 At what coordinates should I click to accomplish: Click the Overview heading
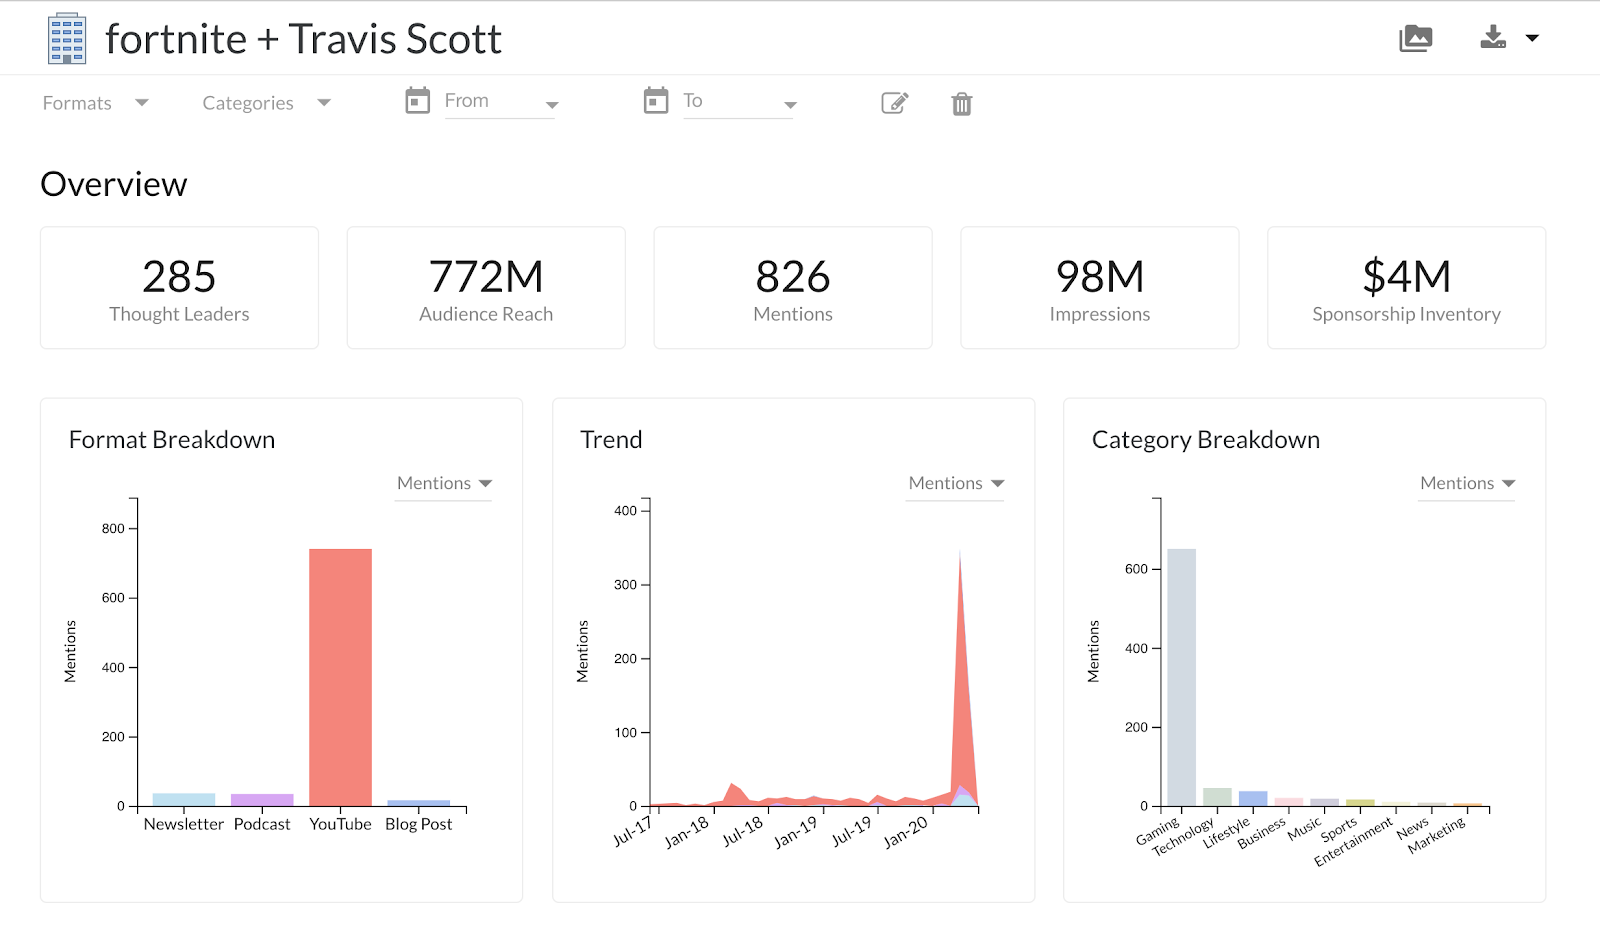(x=114, y=184)
